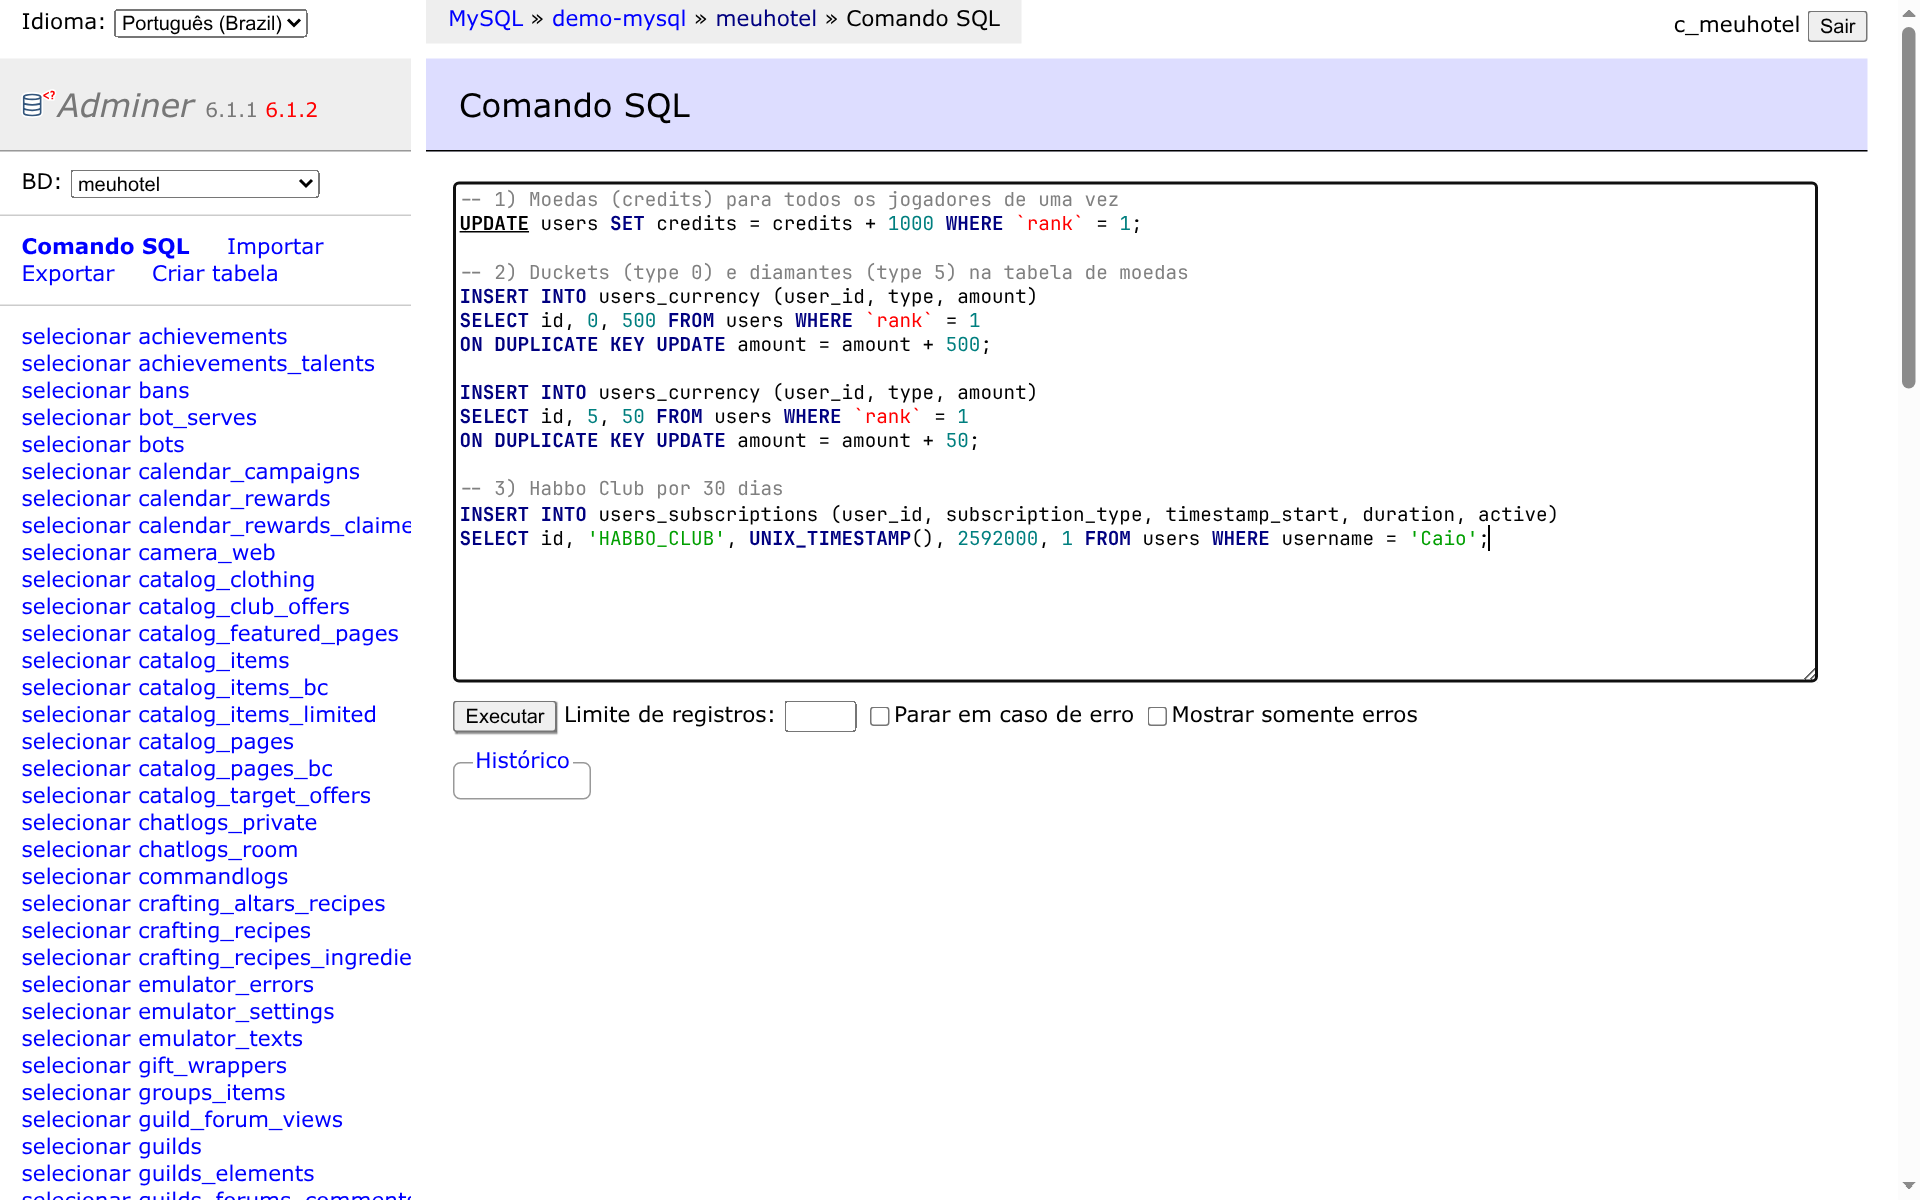Click the Adminer title text

click(126, 105)
